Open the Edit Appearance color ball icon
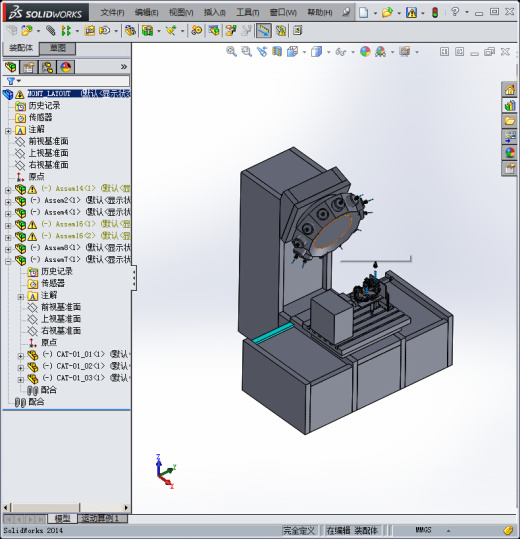520x539 pixels. coord(365,52)
